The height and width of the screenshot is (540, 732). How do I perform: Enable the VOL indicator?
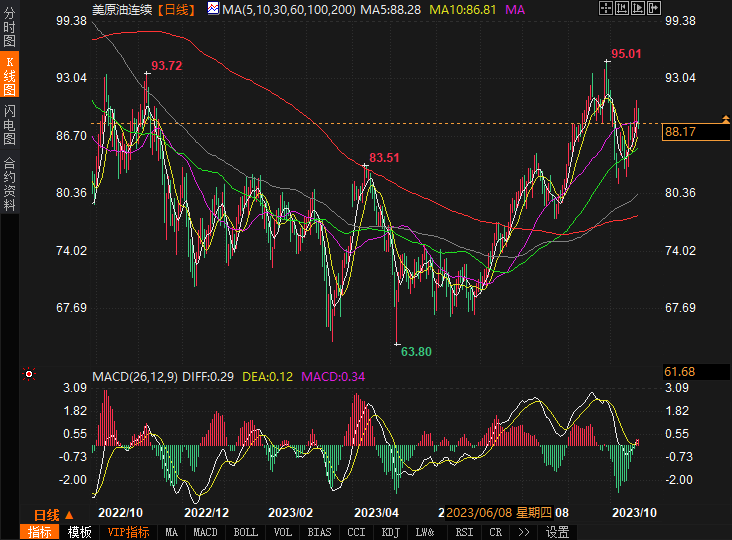pos(283,532)
